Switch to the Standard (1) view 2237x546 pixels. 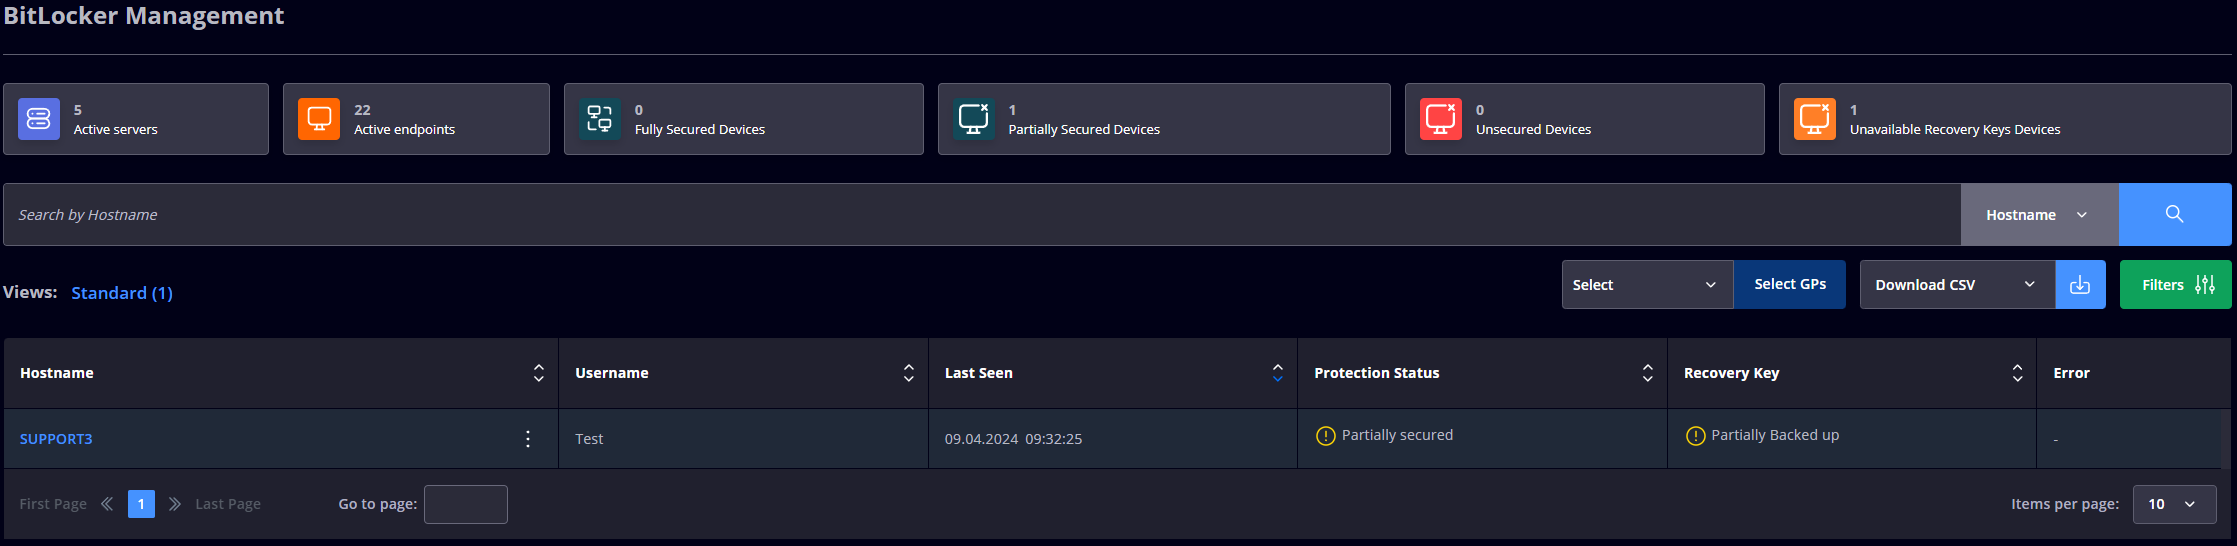click(122, 293)
